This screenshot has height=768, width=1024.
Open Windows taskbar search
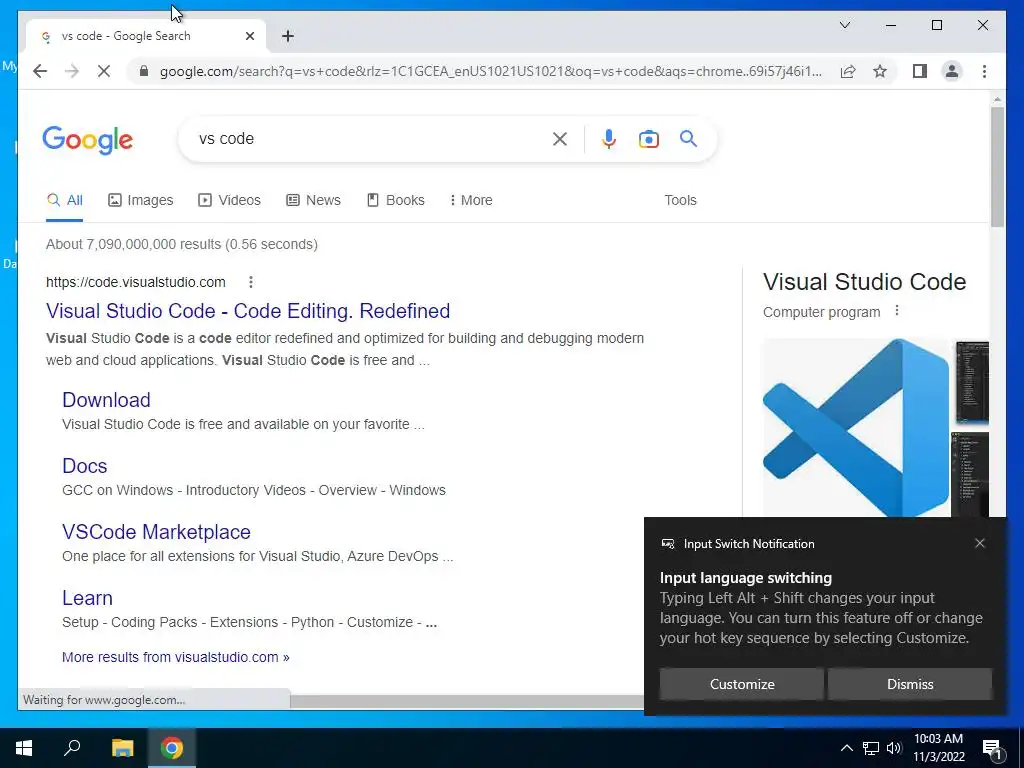coord(72,748)
